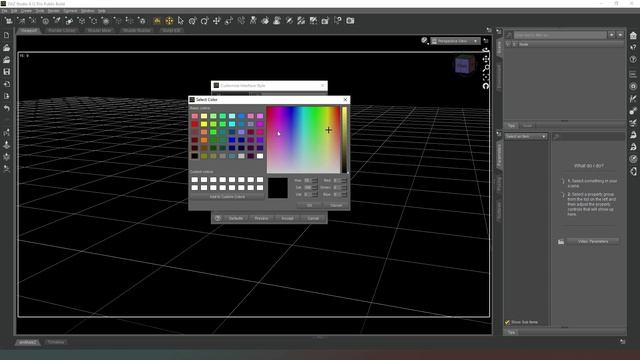
Task: Click the Save disk icon in left sidebar
Action: [7, 72]
